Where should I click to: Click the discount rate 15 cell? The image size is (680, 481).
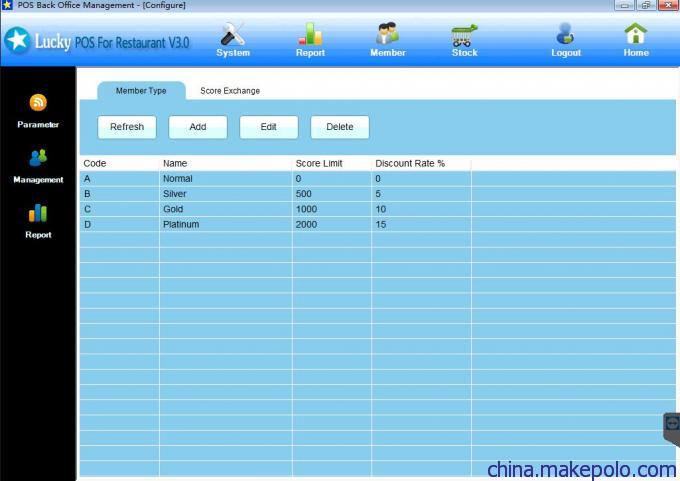click(x=421, y=225)
